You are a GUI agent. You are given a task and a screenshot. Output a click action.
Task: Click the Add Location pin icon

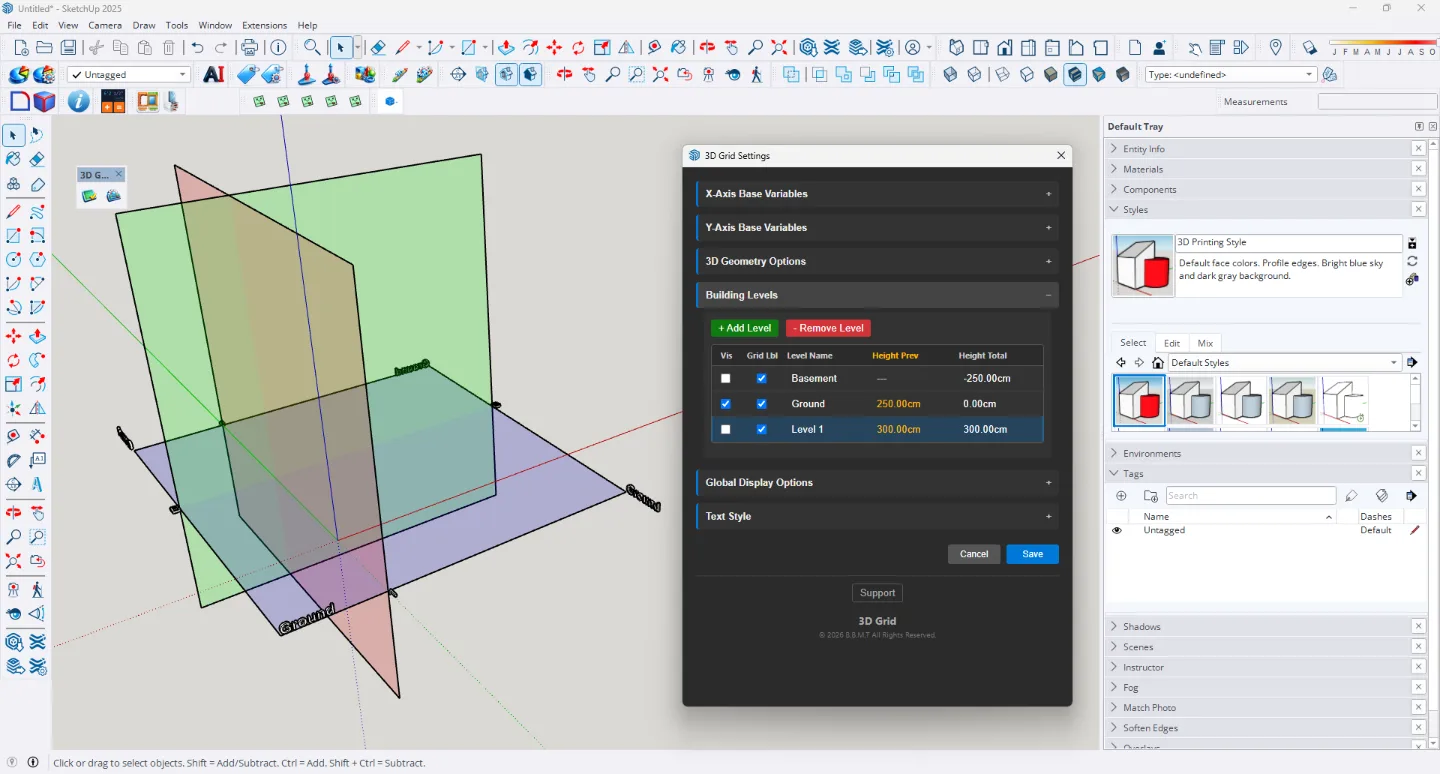click(1275, 47)
